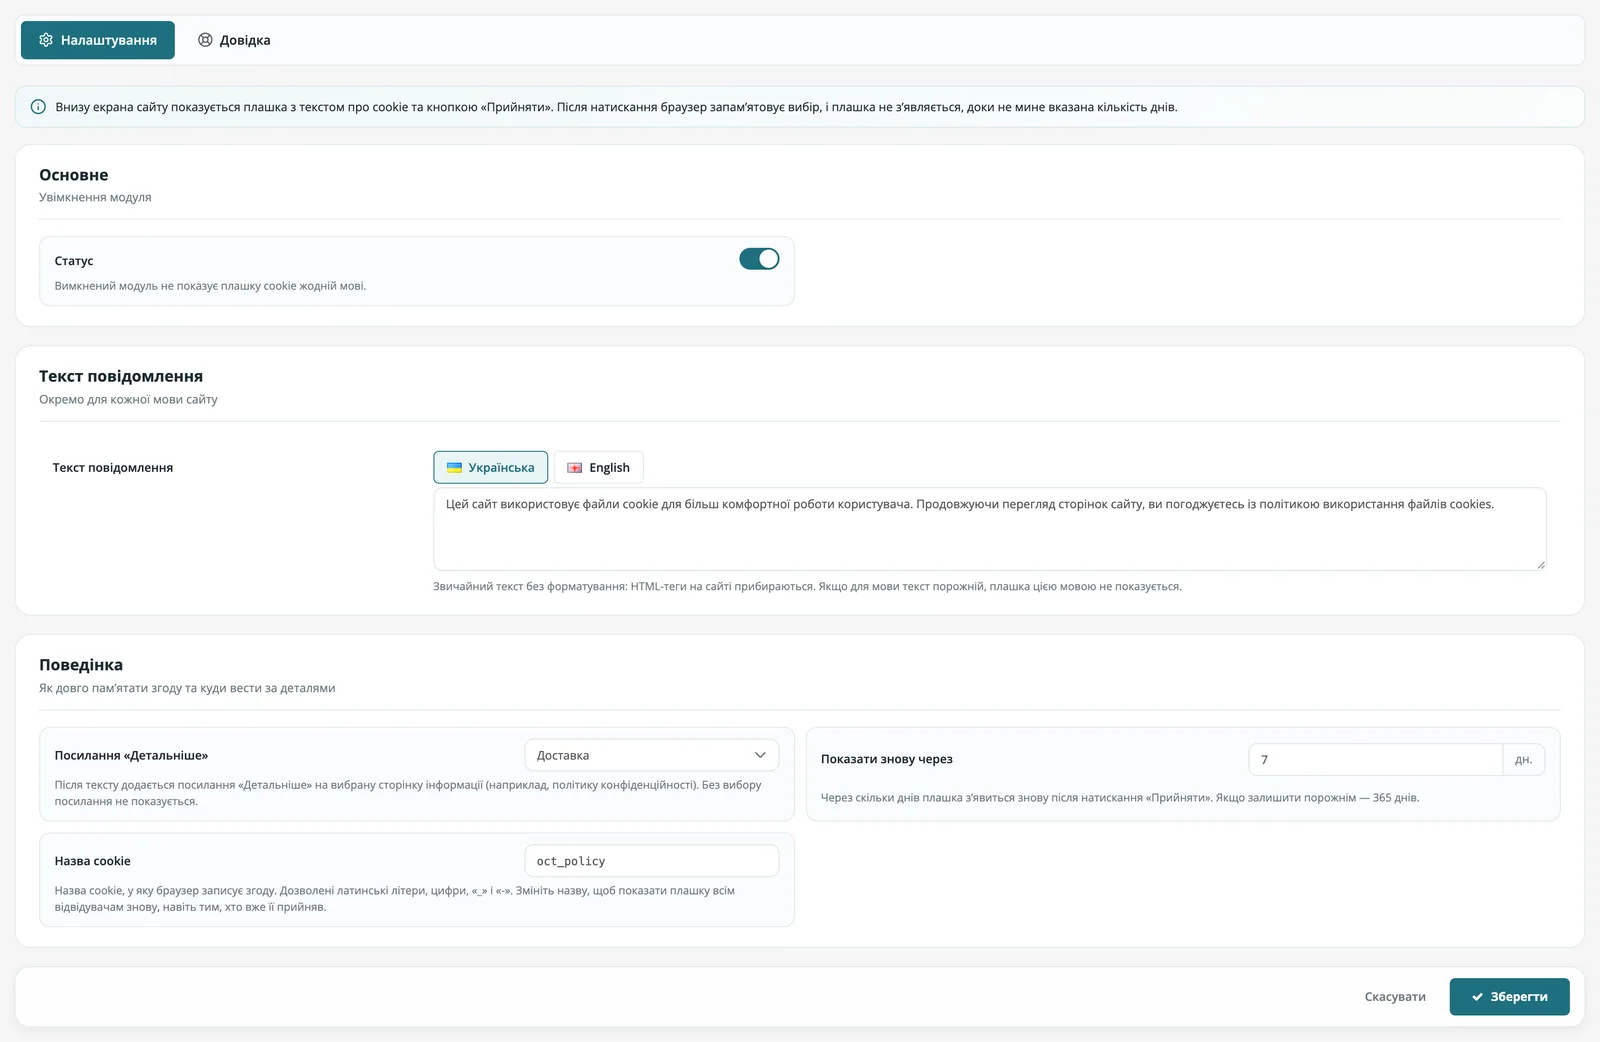Click the Посилання «Детальніше» label
1600x1042 pixels.
[131, 755]
